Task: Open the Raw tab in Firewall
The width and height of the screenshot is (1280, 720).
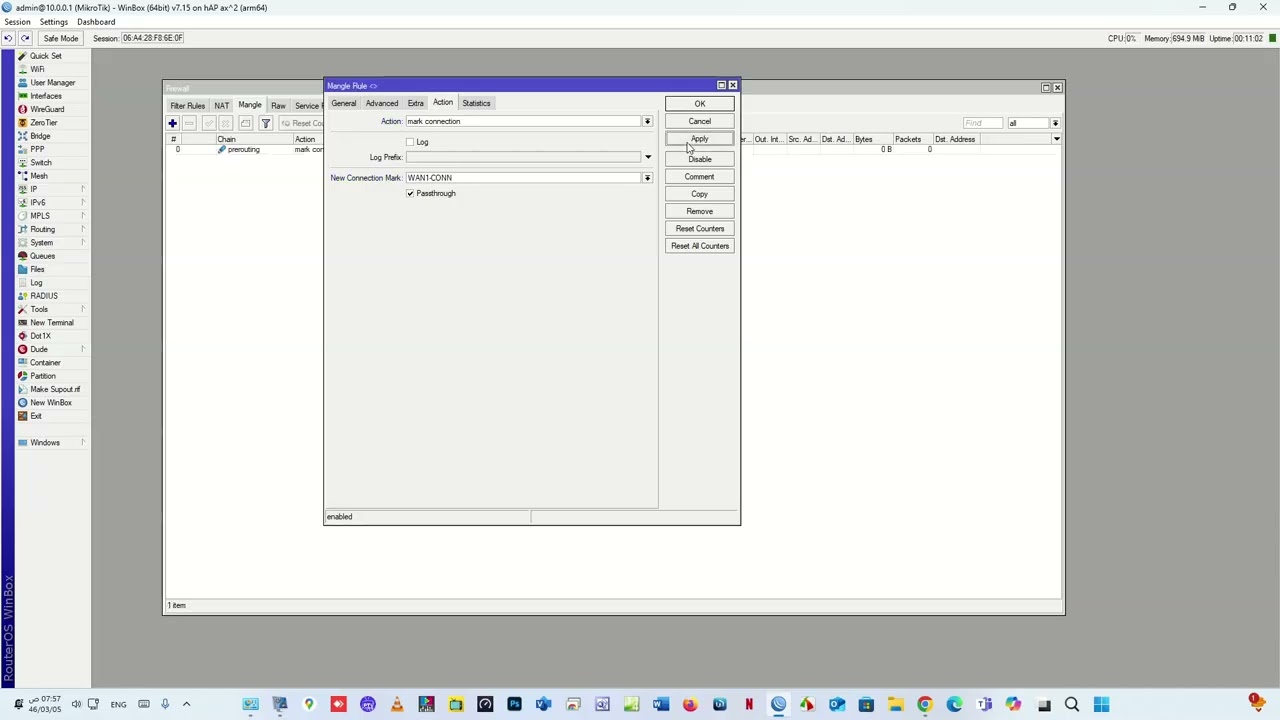Action: coord(278,106)
